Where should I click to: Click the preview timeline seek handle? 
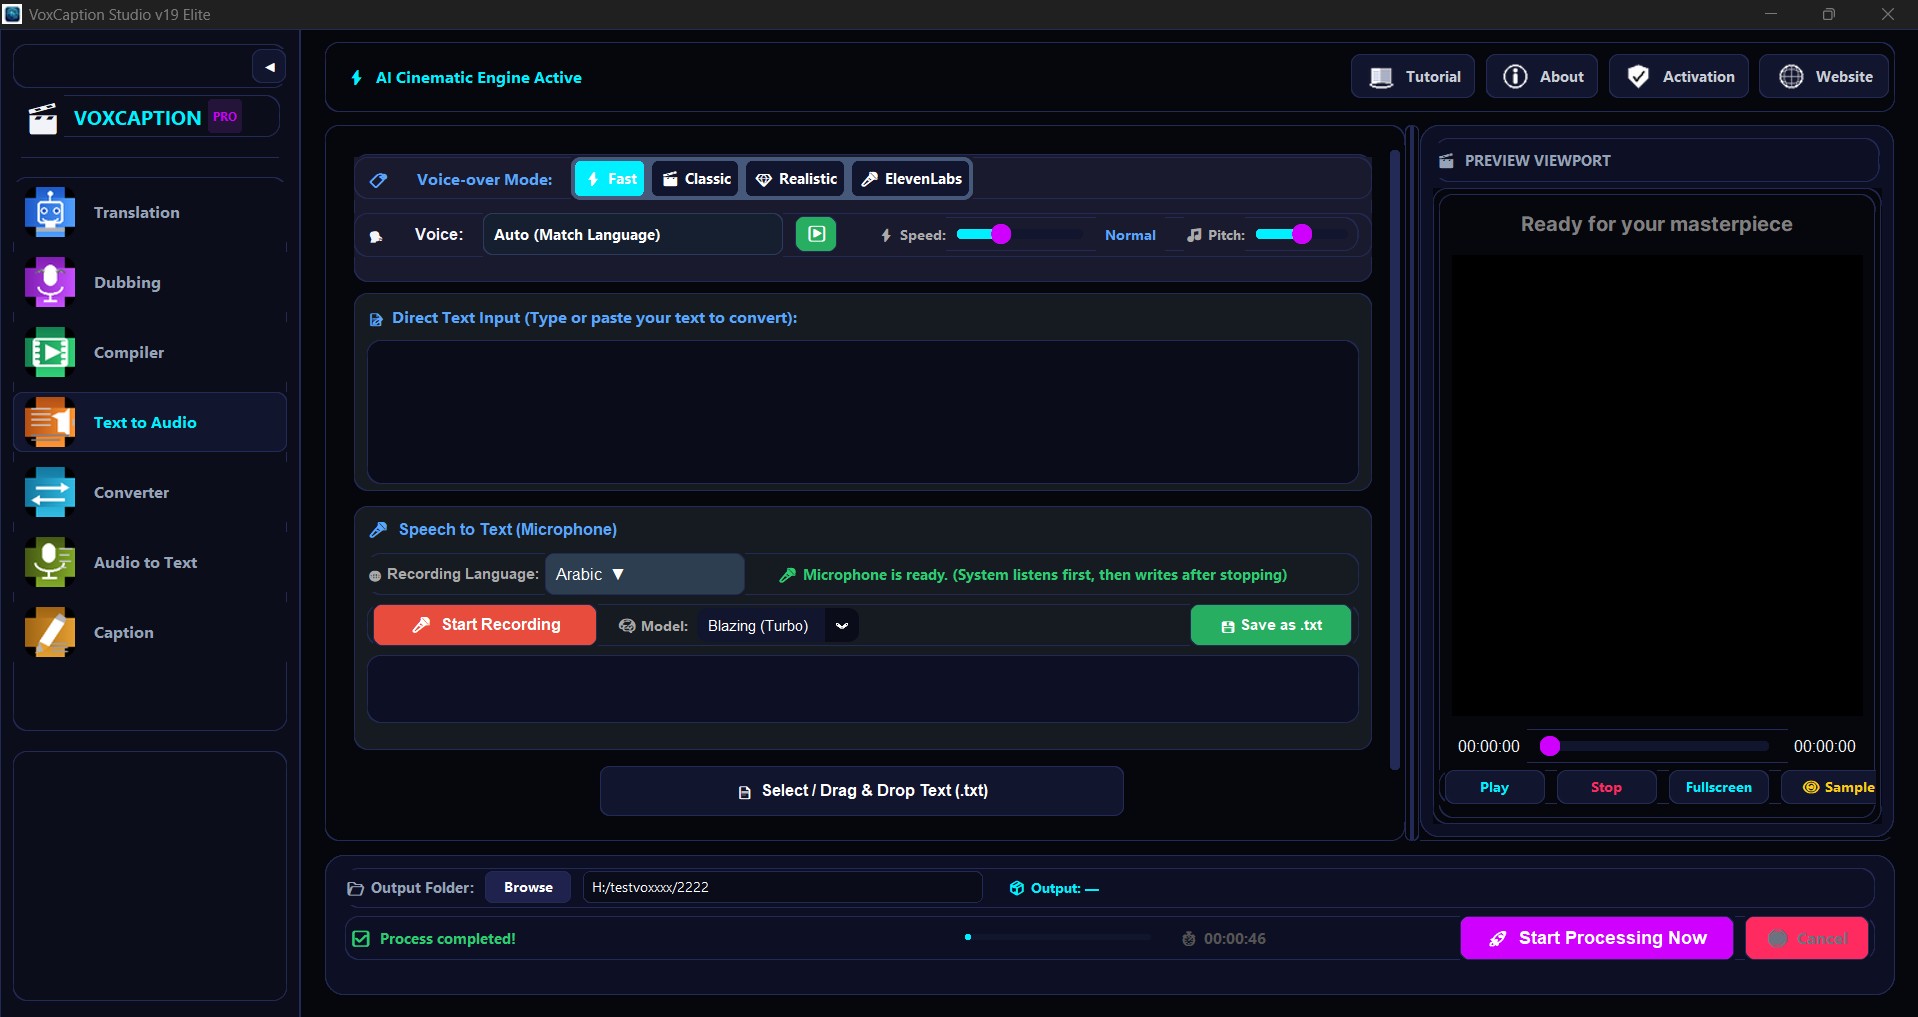point(1550,746)
